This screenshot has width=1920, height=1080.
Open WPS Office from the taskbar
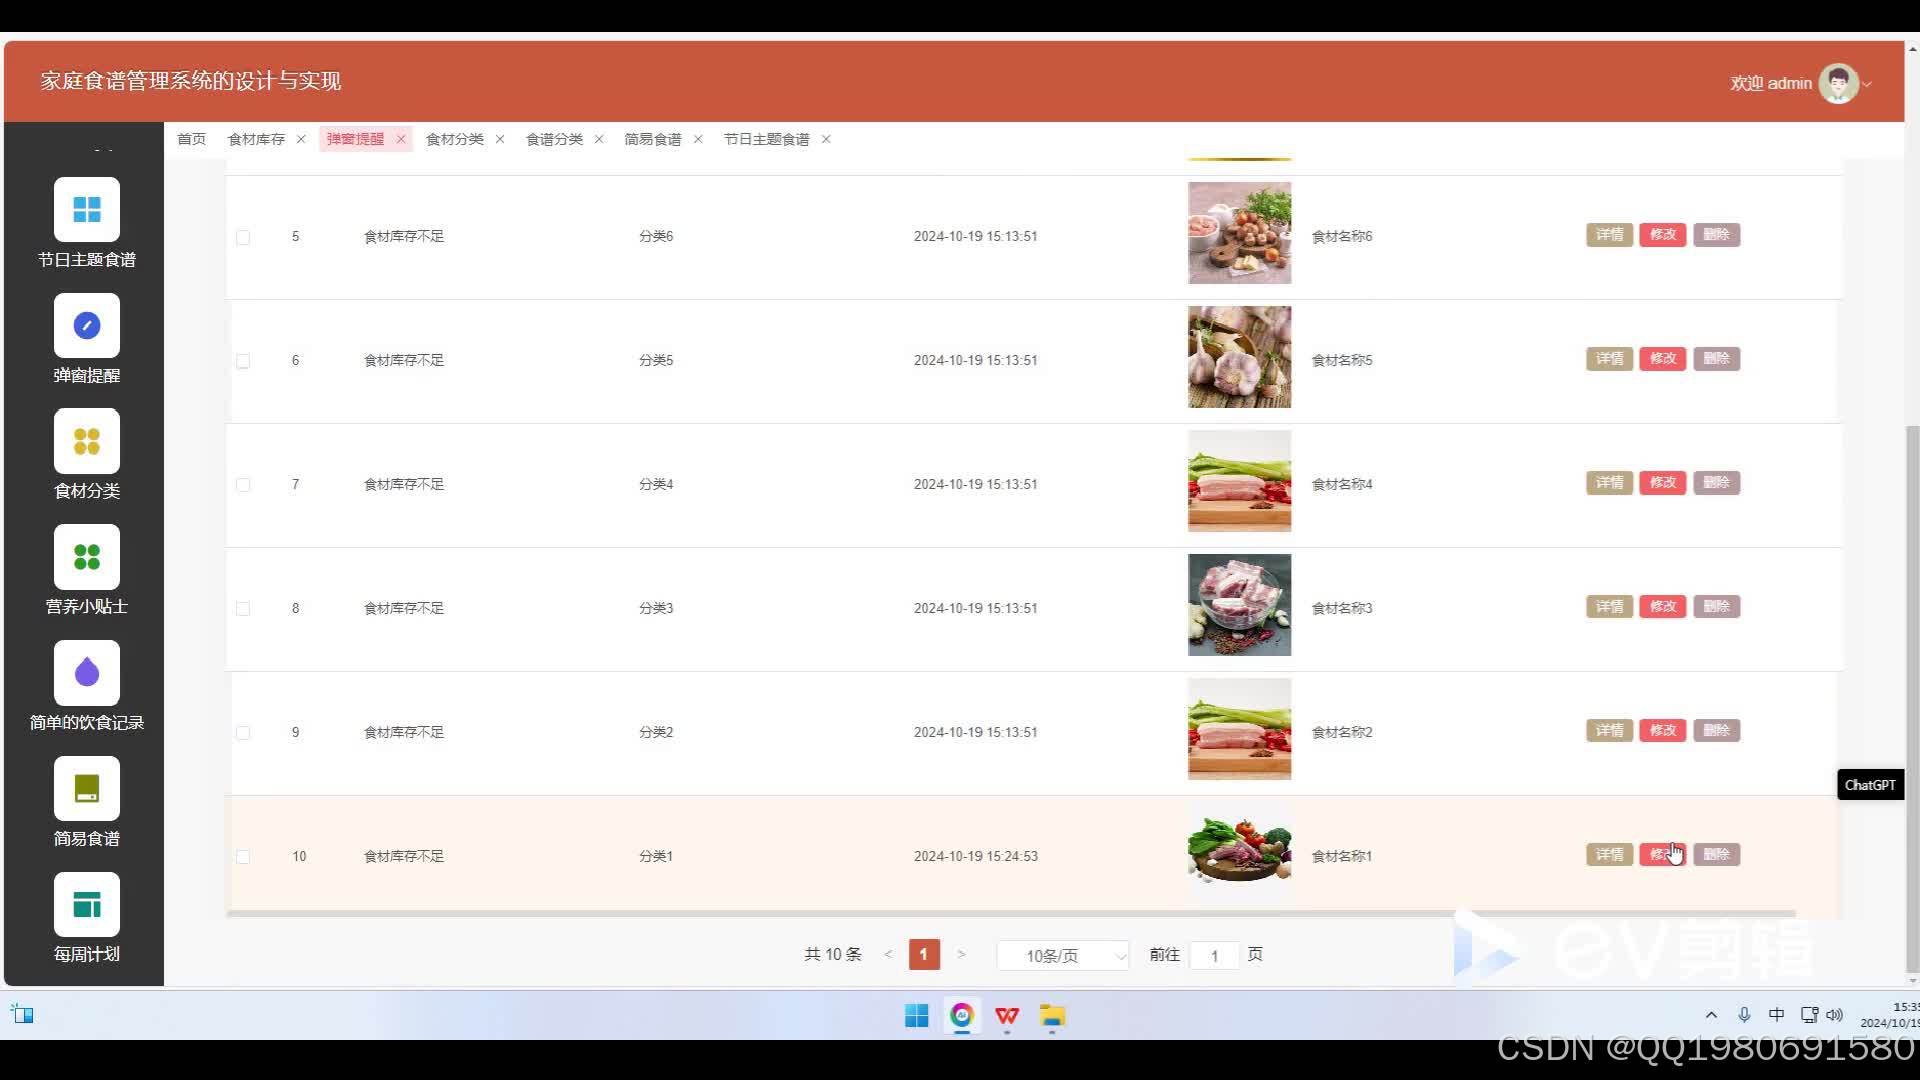pos(1007,1016)
